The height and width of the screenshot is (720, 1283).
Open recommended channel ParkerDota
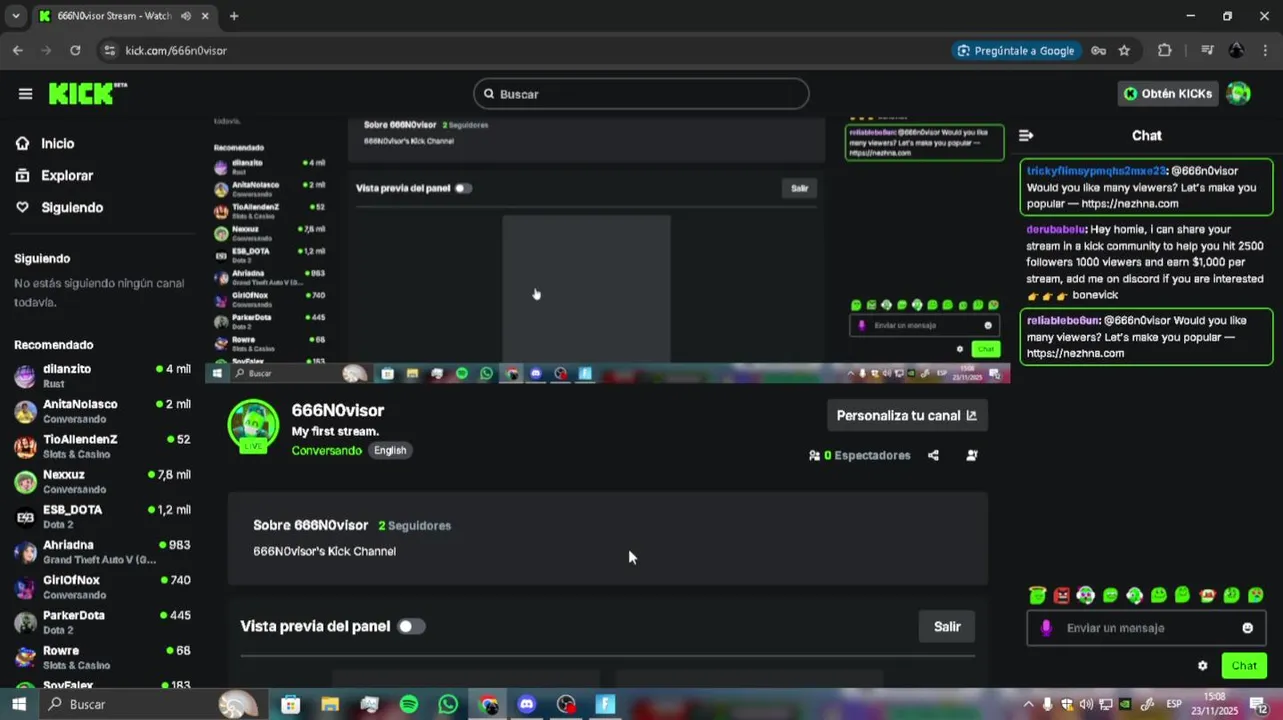102,622
